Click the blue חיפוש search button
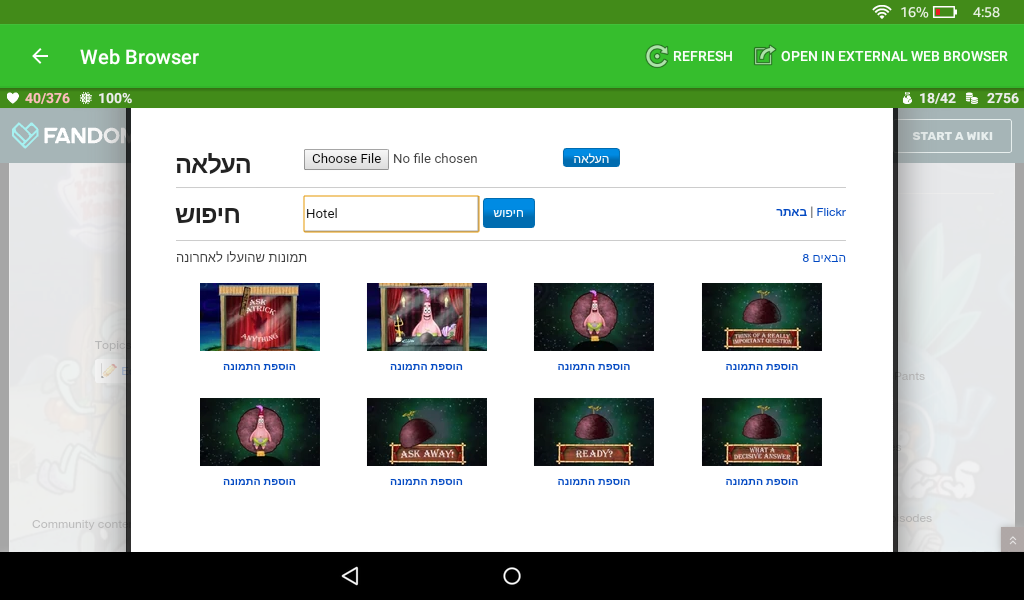 pos(509,213)
